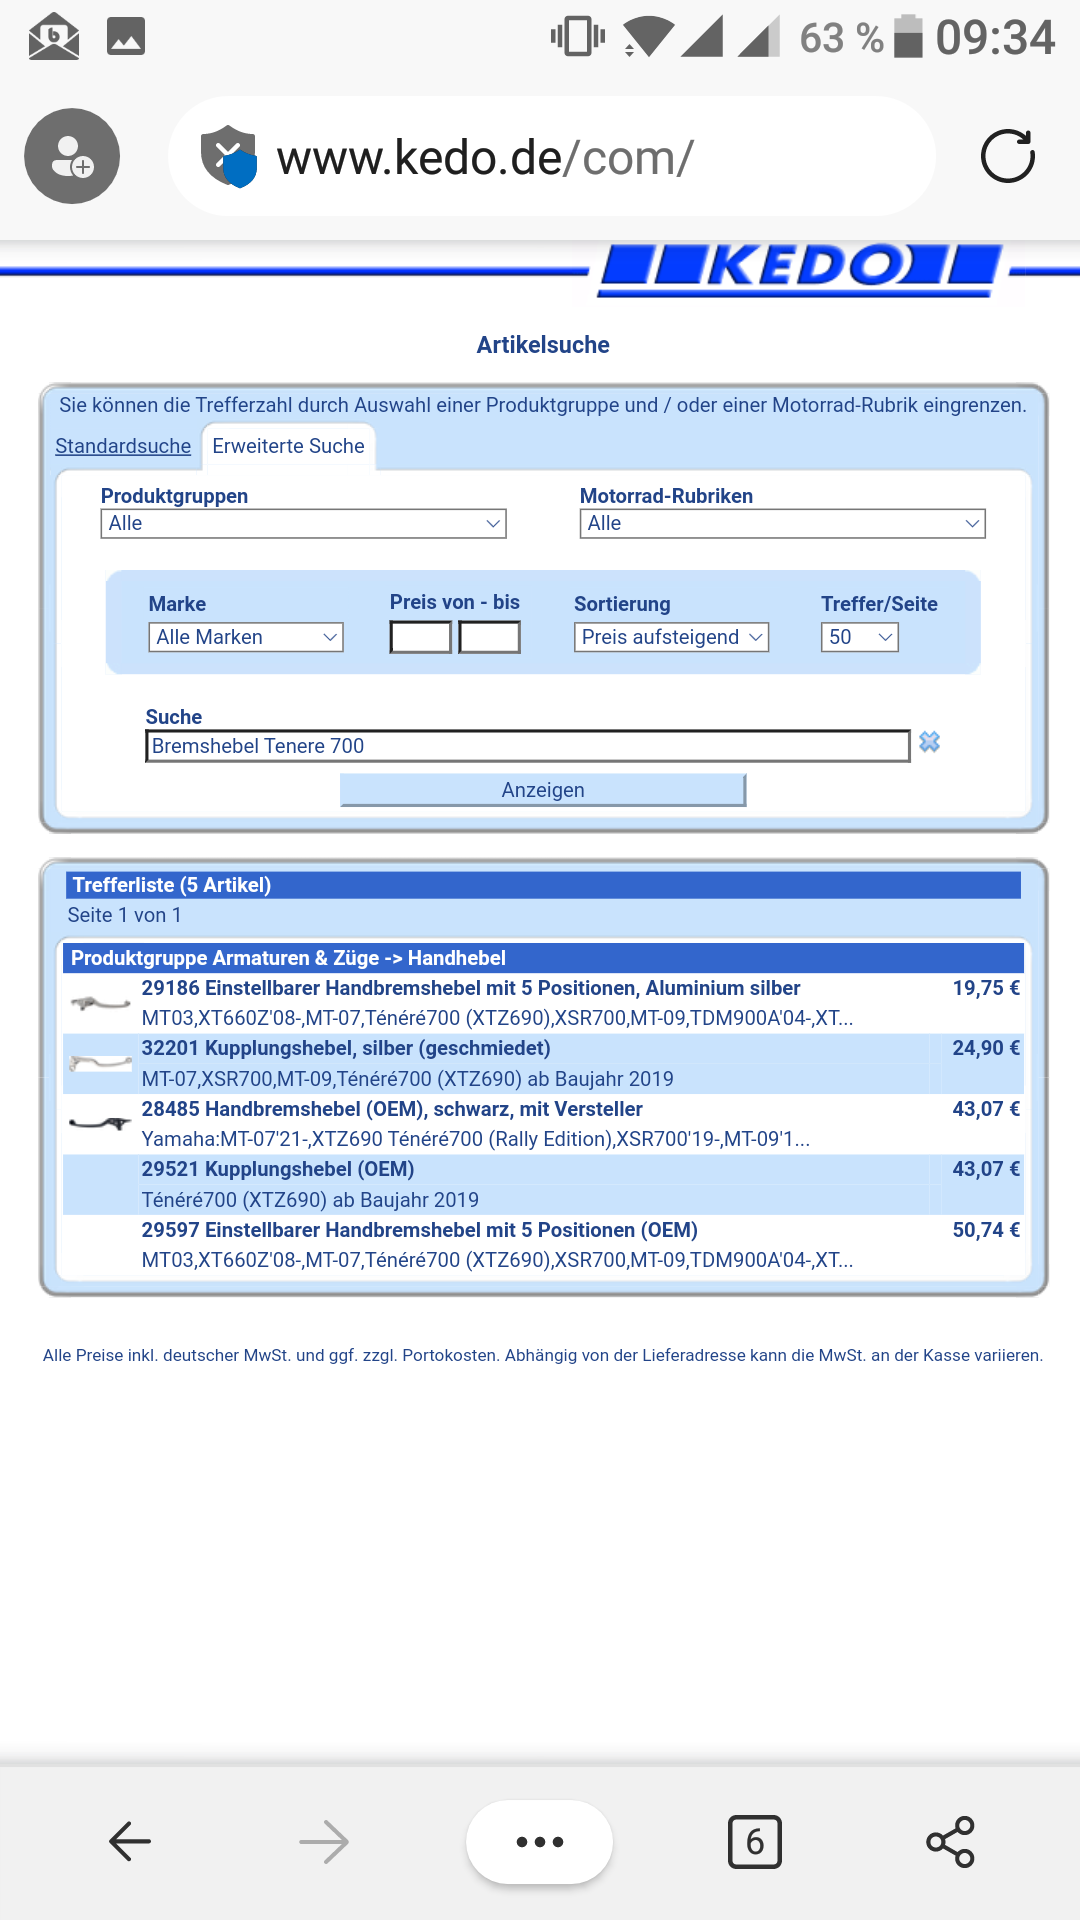Open the Sortierung dropdown set to Preis aufsteigend
Image resolution: width=1080 pixels, height=1920 pixels.
point(671,637)
